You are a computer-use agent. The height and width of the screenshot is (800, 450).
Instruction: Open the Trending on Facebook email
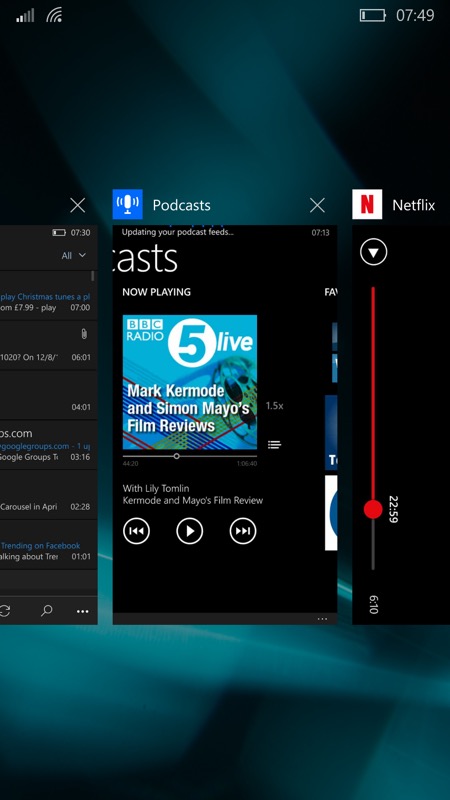pos(48,545)
